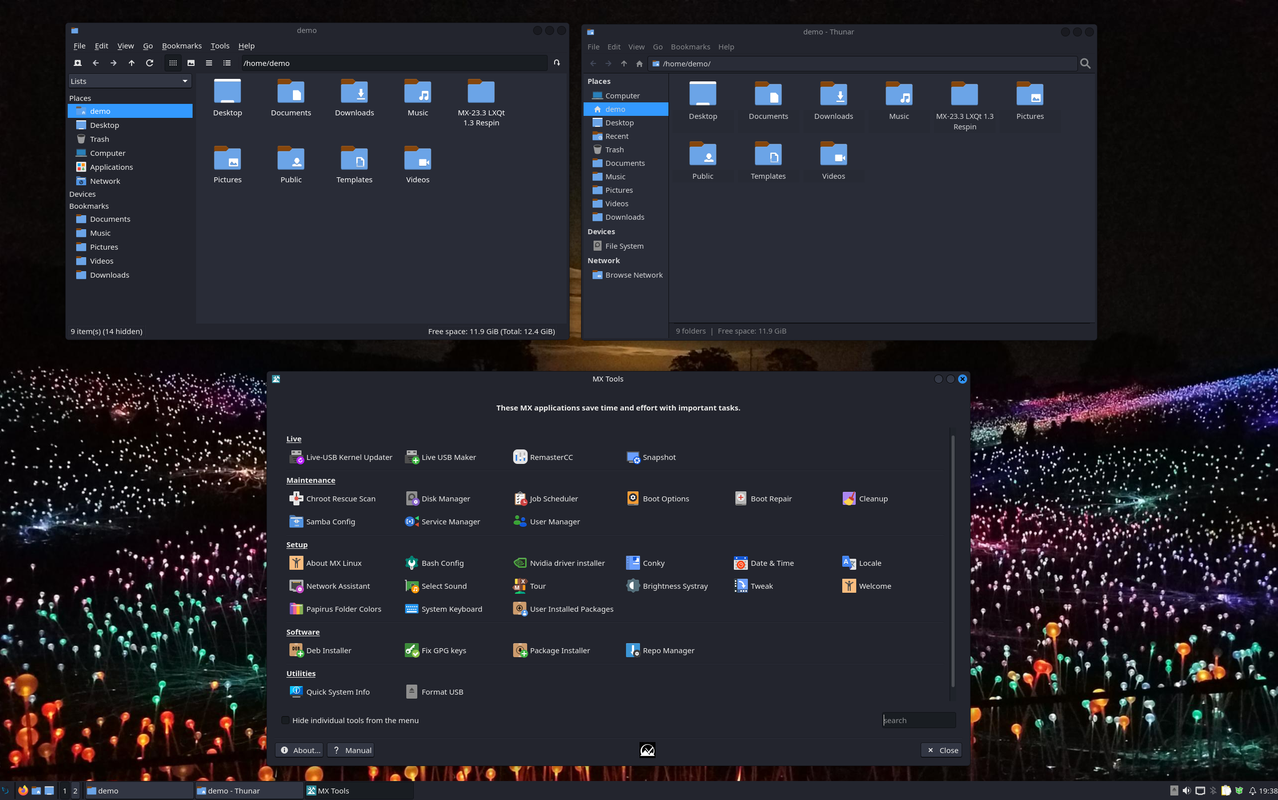Open Firefox from the taskbar
Image resolution: width=1278 pixels, height=800 pixels.
23,791
